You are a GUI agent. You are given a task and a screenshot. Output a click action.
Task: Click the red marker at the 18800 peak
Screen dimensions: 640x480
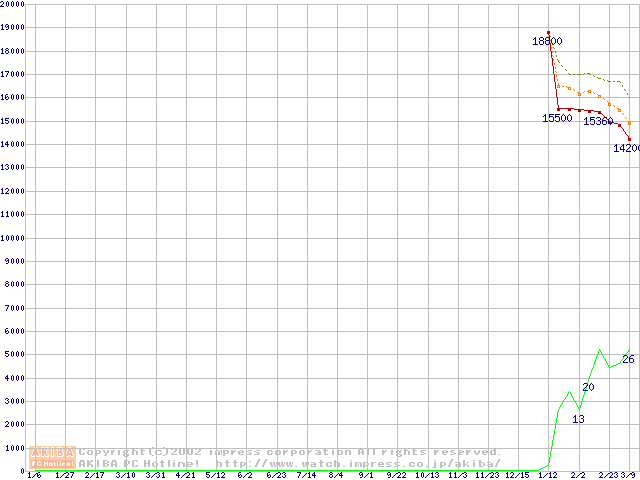click(x=548, y=33)
